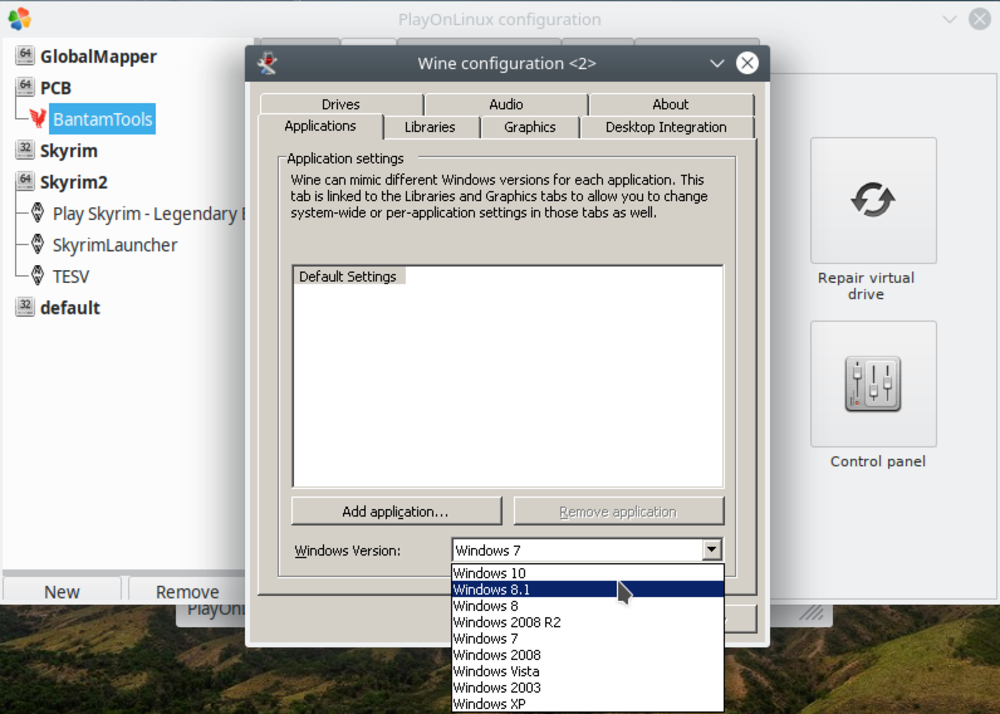The height and width of the screenshot is (714, 1000).
Task: Roll up the Wine configuration window chevron
Action: click(717, 63)
